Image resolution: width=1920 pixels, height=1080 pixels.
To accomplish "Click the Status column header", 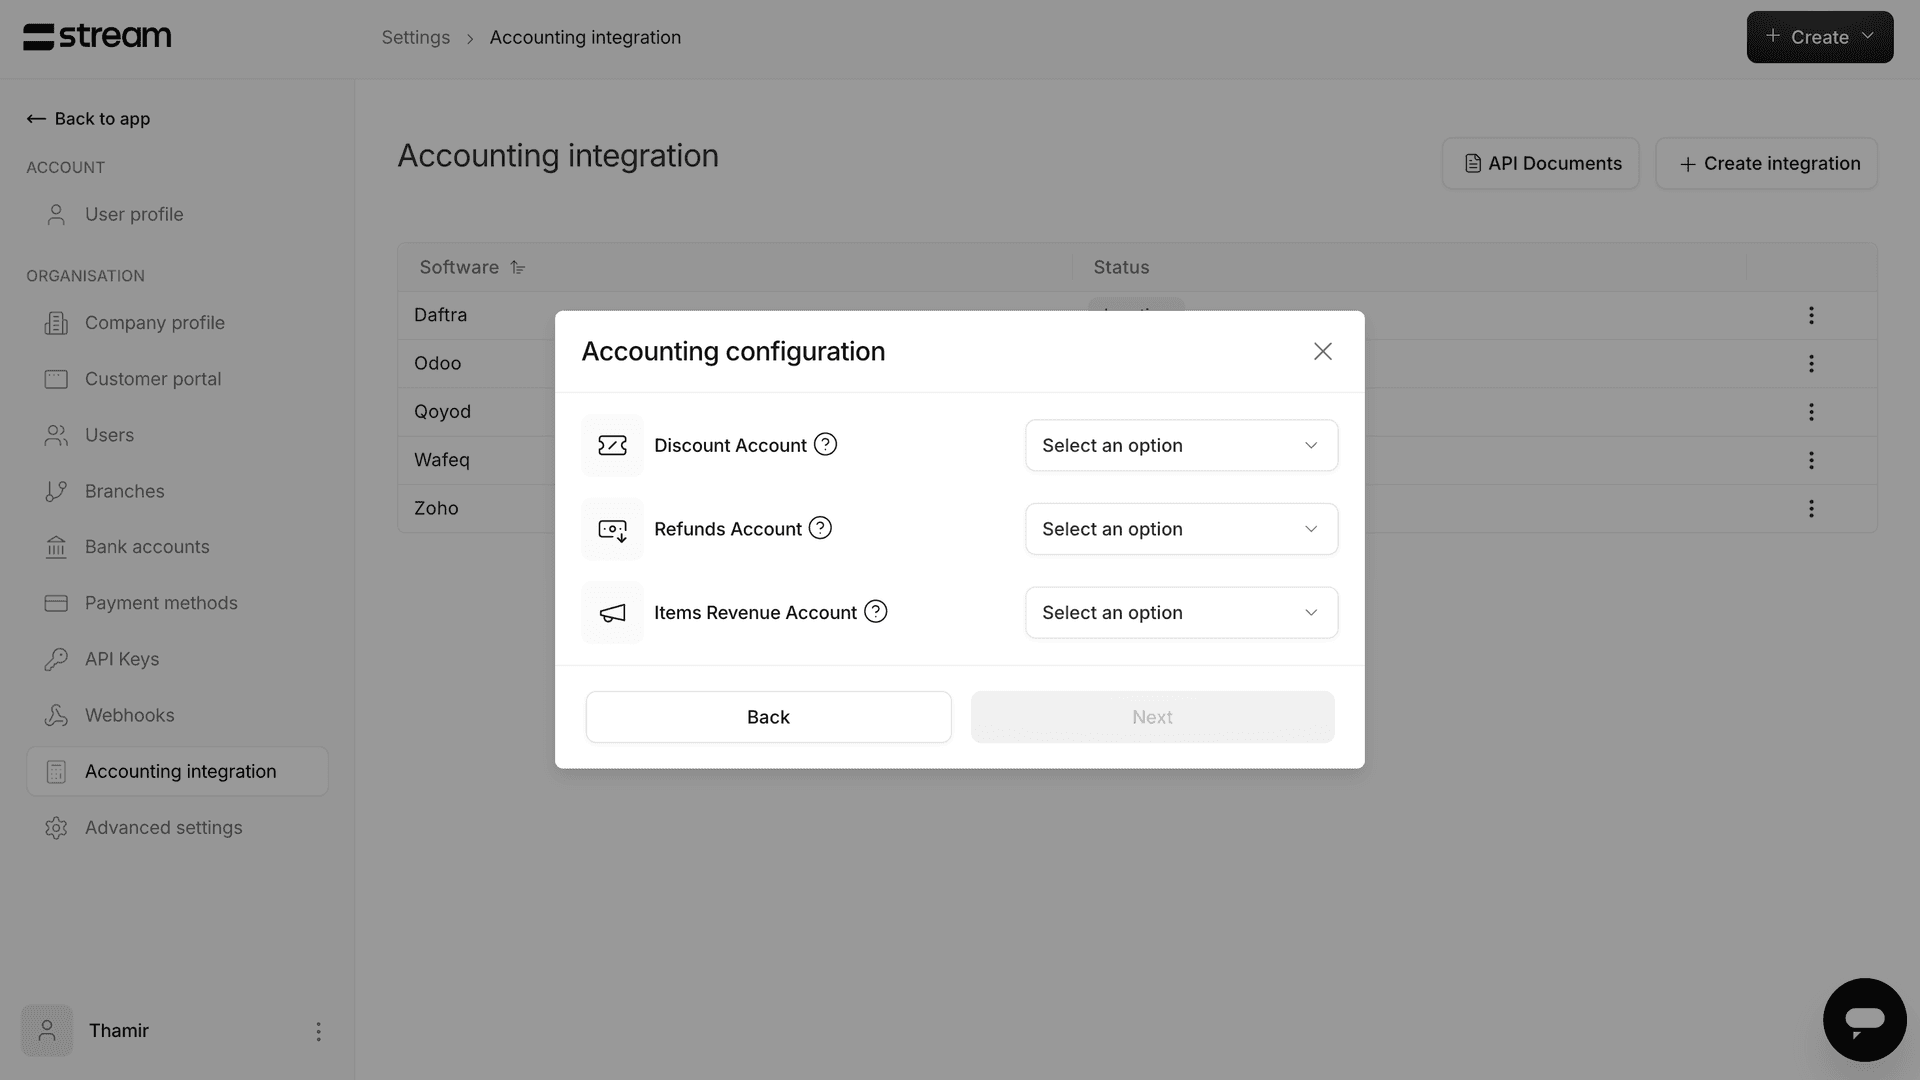I will tap(1121, 267).
